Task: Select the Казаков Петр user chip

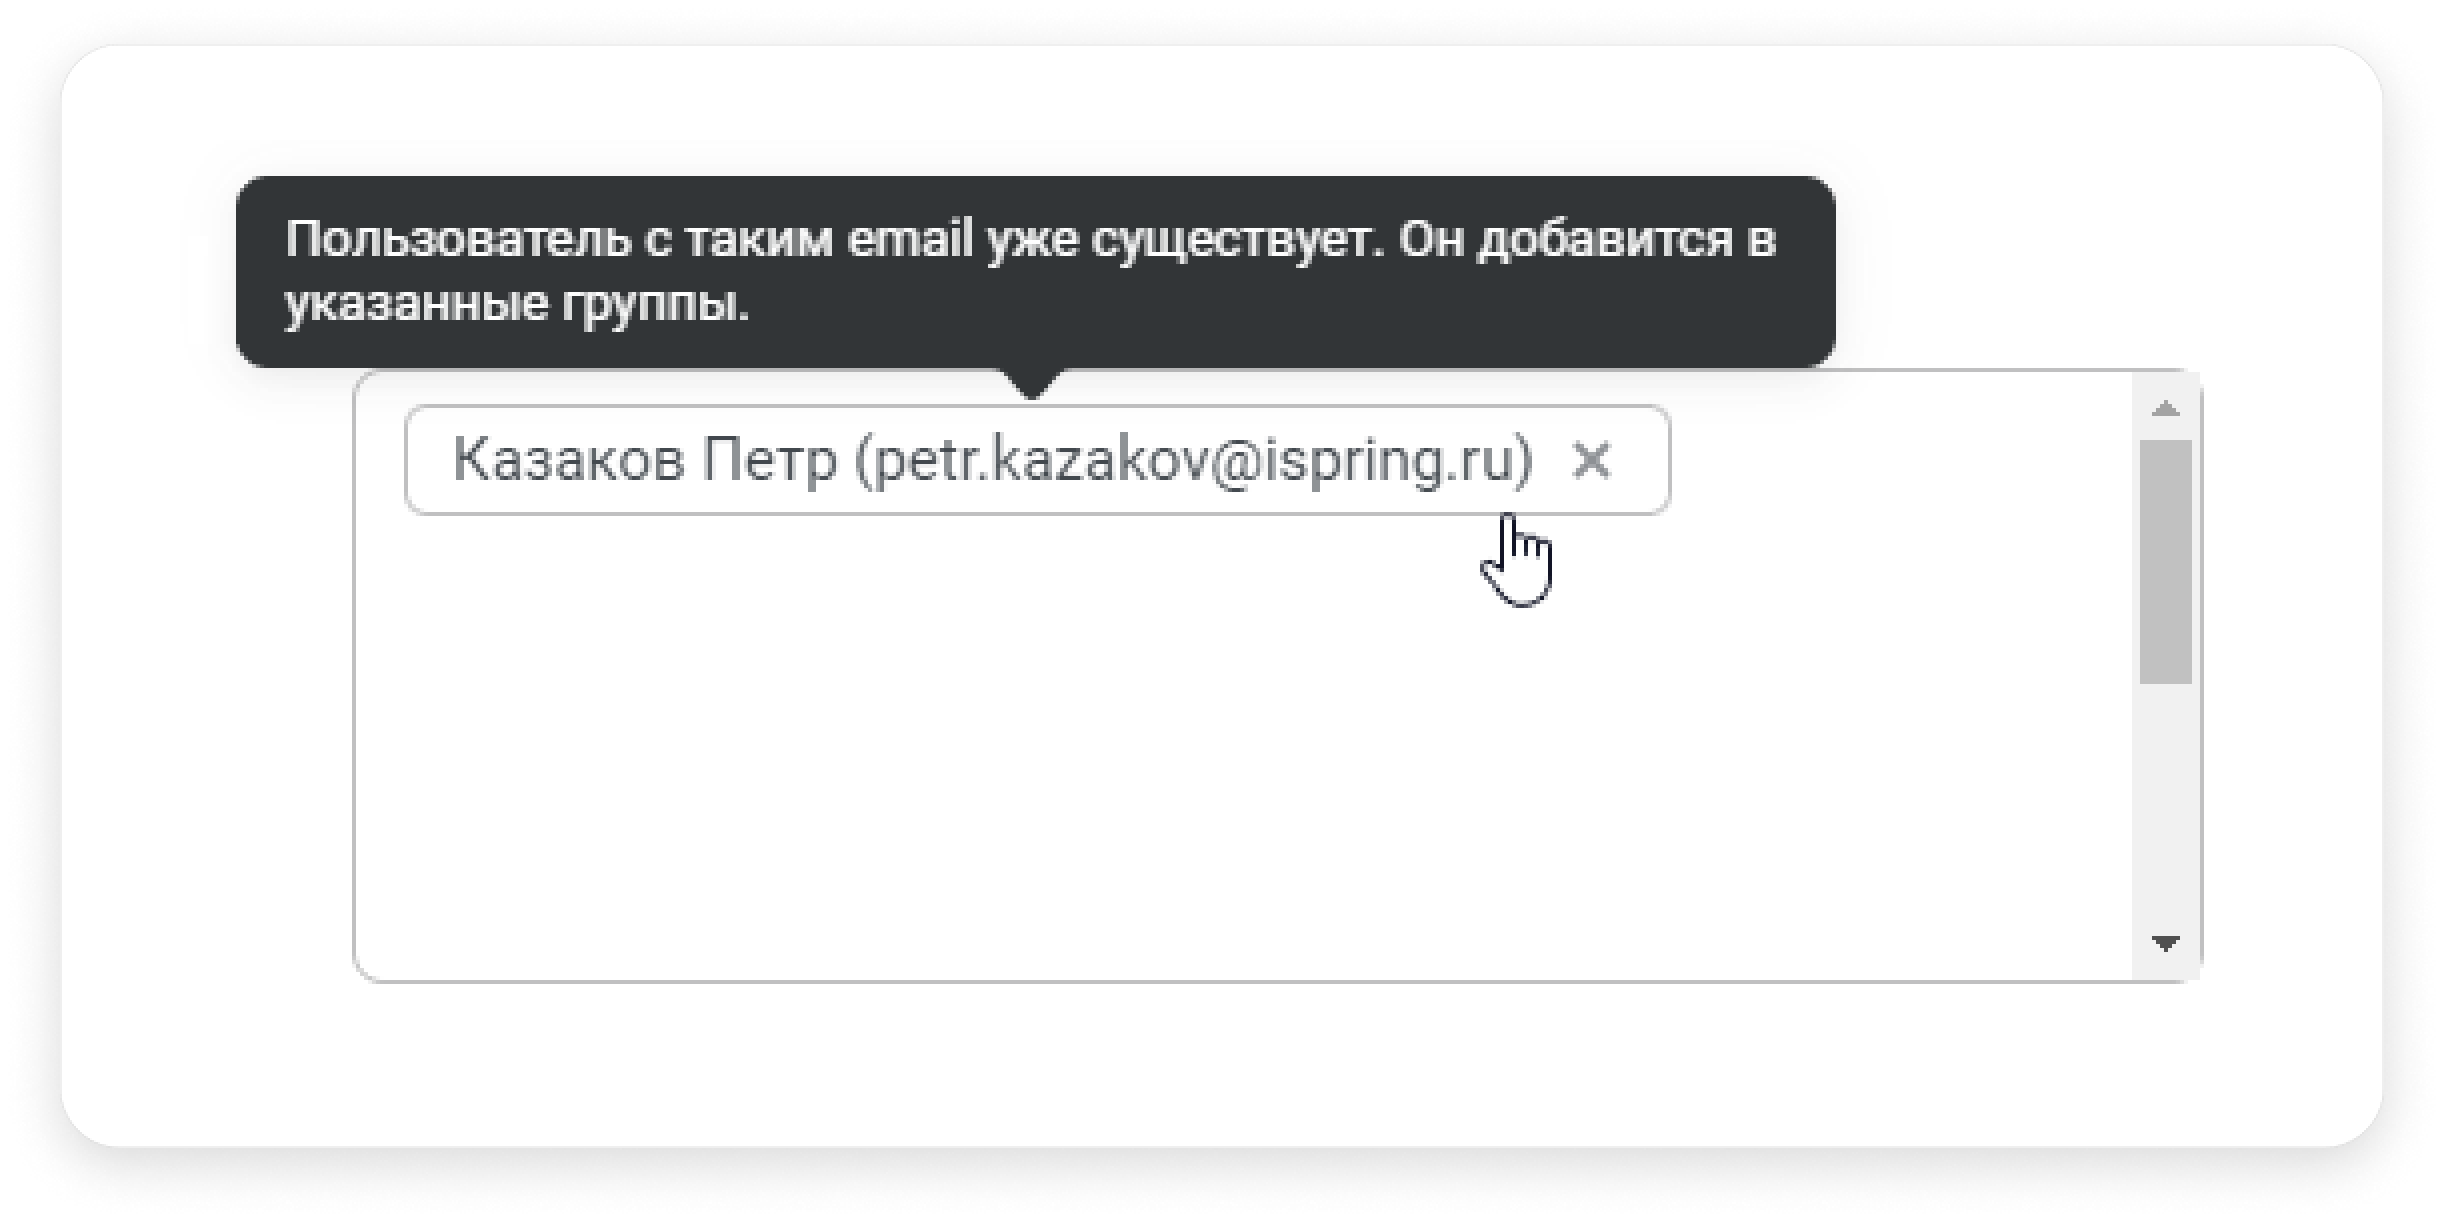Action: point(1037,460)
